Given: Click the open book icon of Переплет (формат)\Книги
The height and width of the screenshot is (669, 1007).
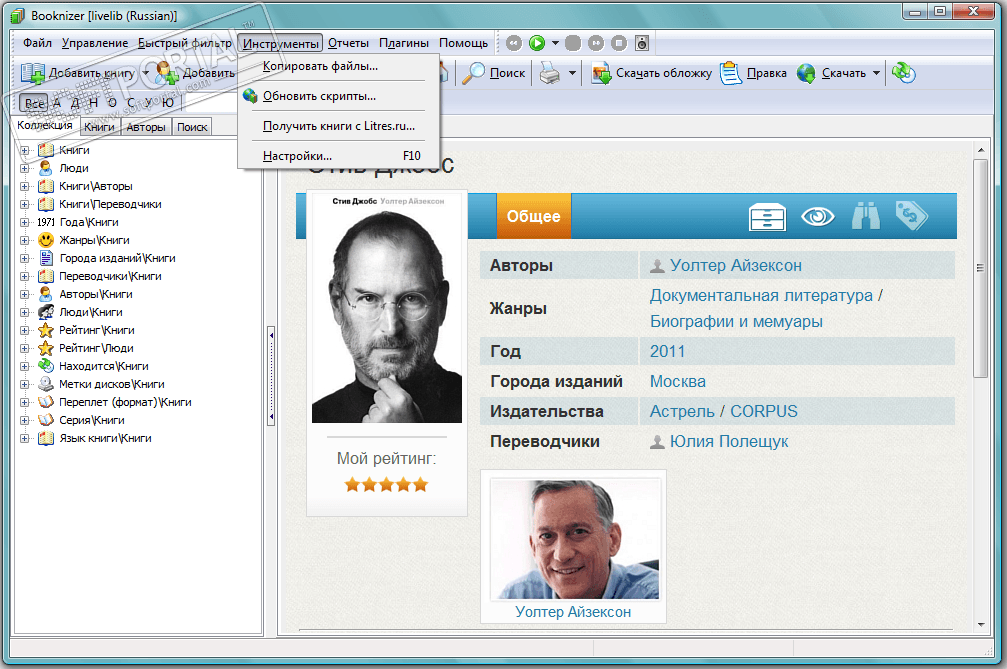Looking at the screenshot, I should click(x=46, y=402).
